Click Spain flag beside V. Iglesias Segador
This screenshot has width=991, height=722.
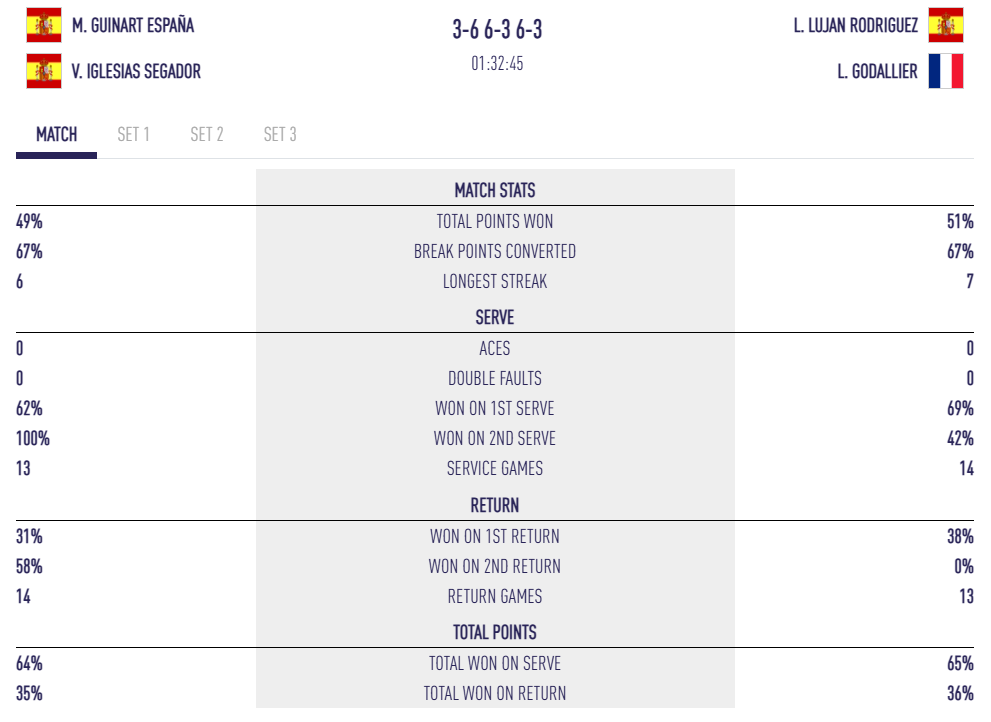tap(44, 71)
